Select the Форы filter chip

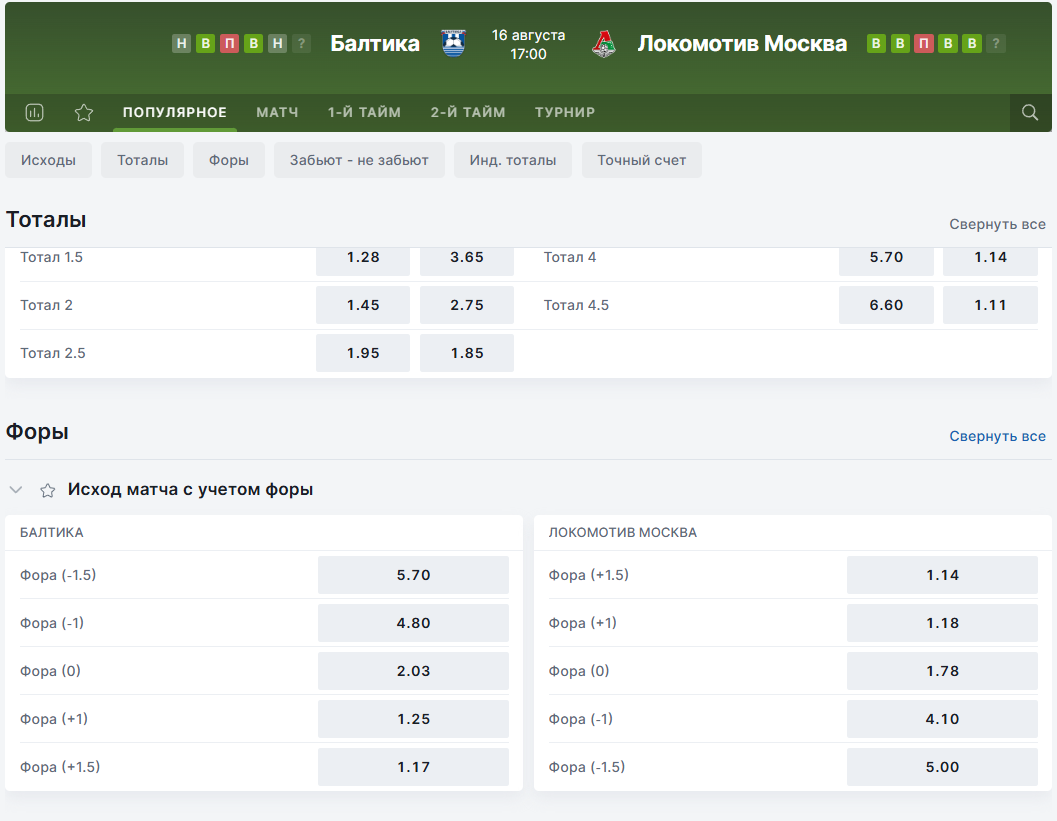point(229,160)
